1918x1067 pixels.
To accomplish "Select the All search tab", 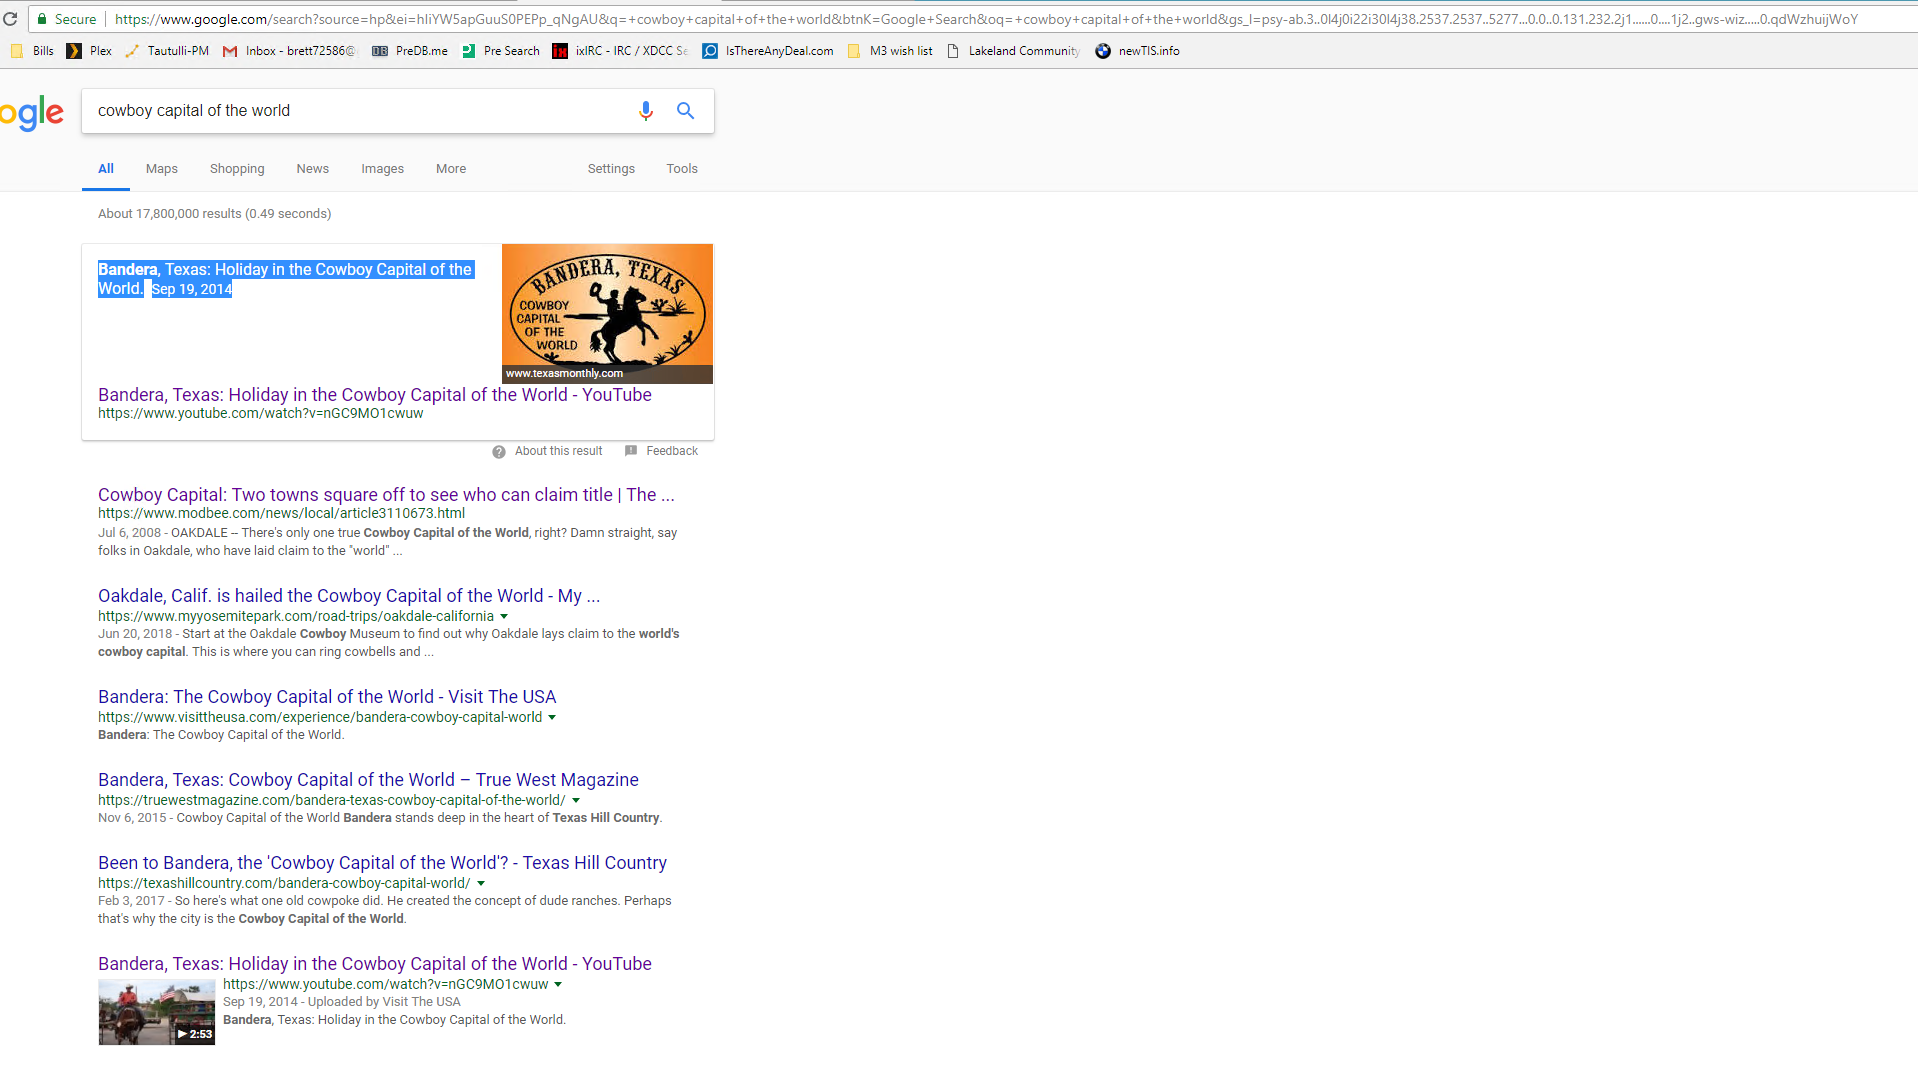I will [x=106, y=169].
